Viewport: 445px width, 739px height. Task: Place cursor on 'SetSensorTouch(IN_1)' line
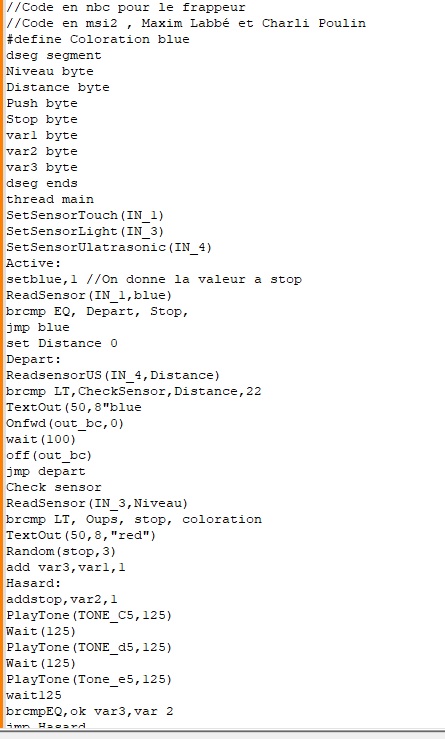click(85, 215)
